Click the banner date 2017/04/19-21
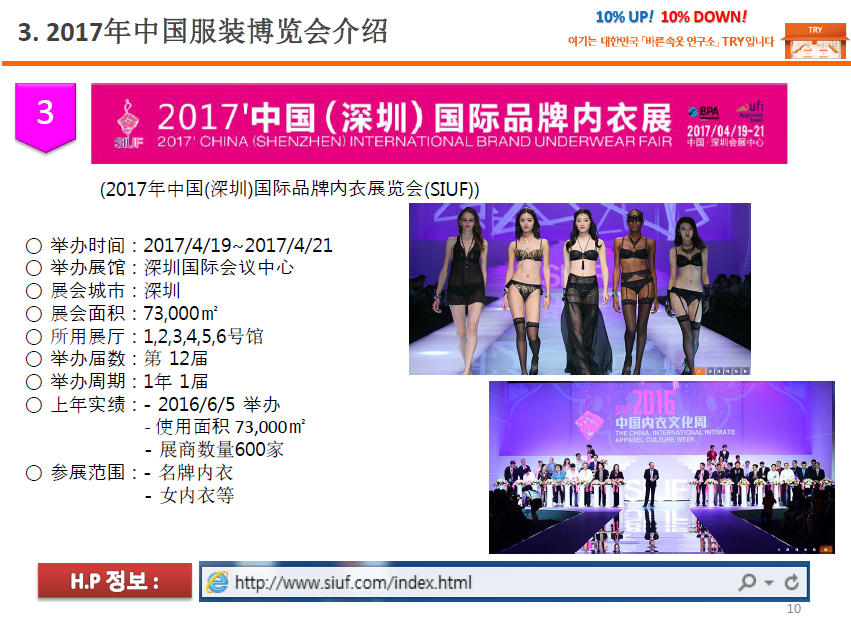Image resolution: width=851 pixels, height=636 pixels. tap(725, 131)
